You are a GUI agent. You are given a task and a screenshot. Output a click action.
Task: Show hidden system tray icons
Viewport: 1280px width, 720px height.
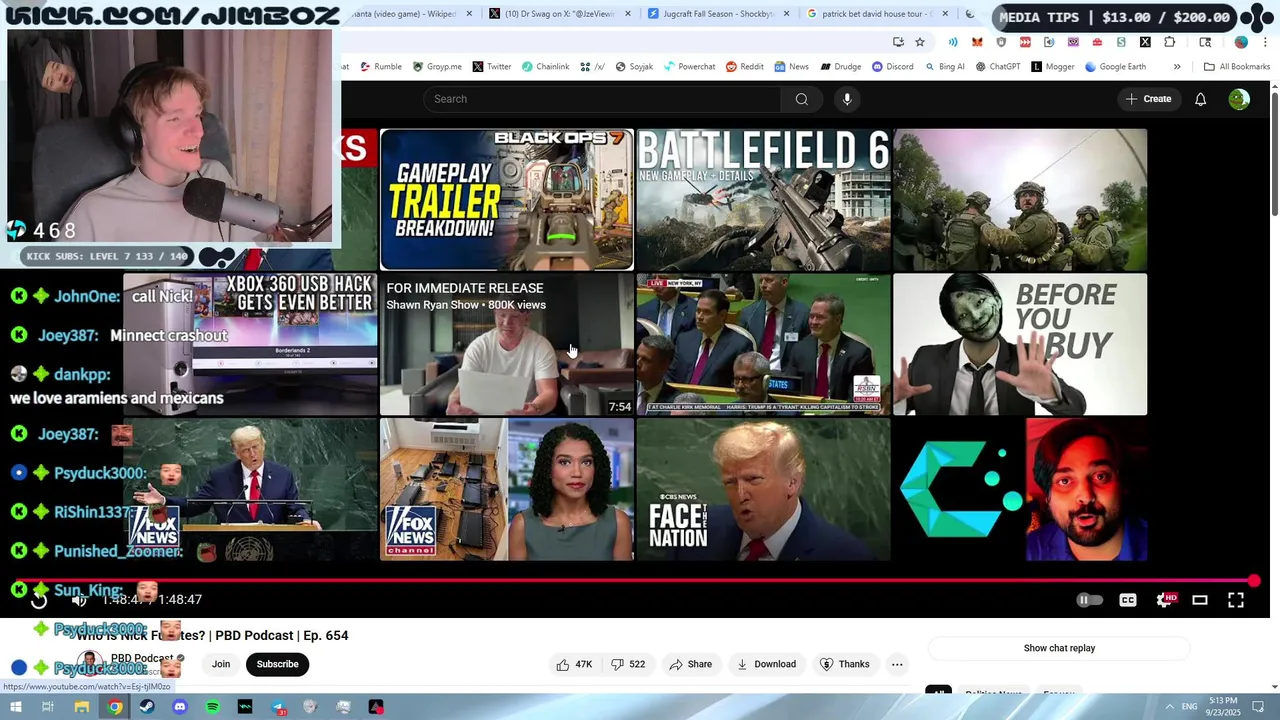coord(1169,707)
